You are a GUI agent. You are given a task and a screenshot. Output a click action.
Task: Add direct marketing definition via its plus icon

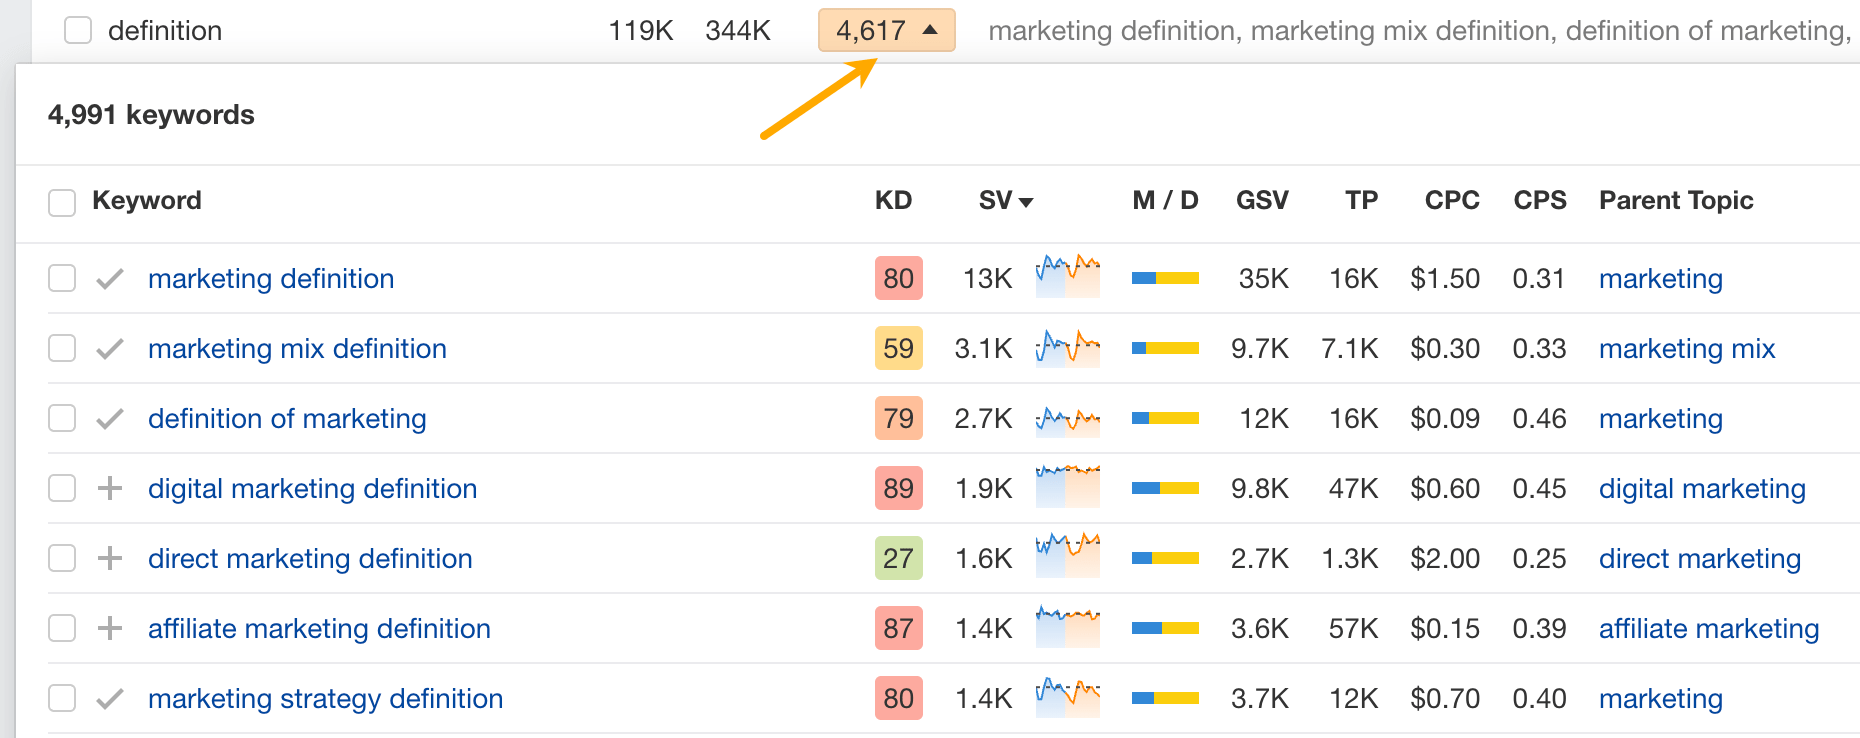(110, 558)
